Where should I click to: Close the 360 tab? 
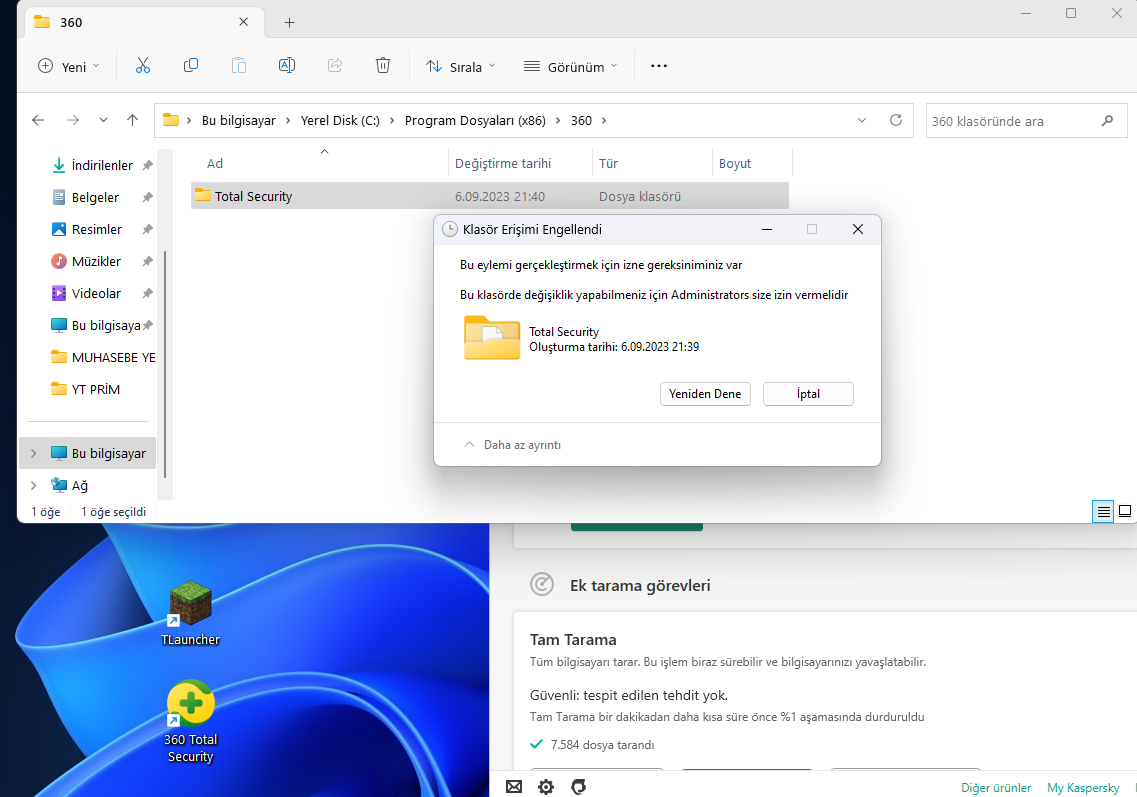pyautogui.click(x=244, y=22)
